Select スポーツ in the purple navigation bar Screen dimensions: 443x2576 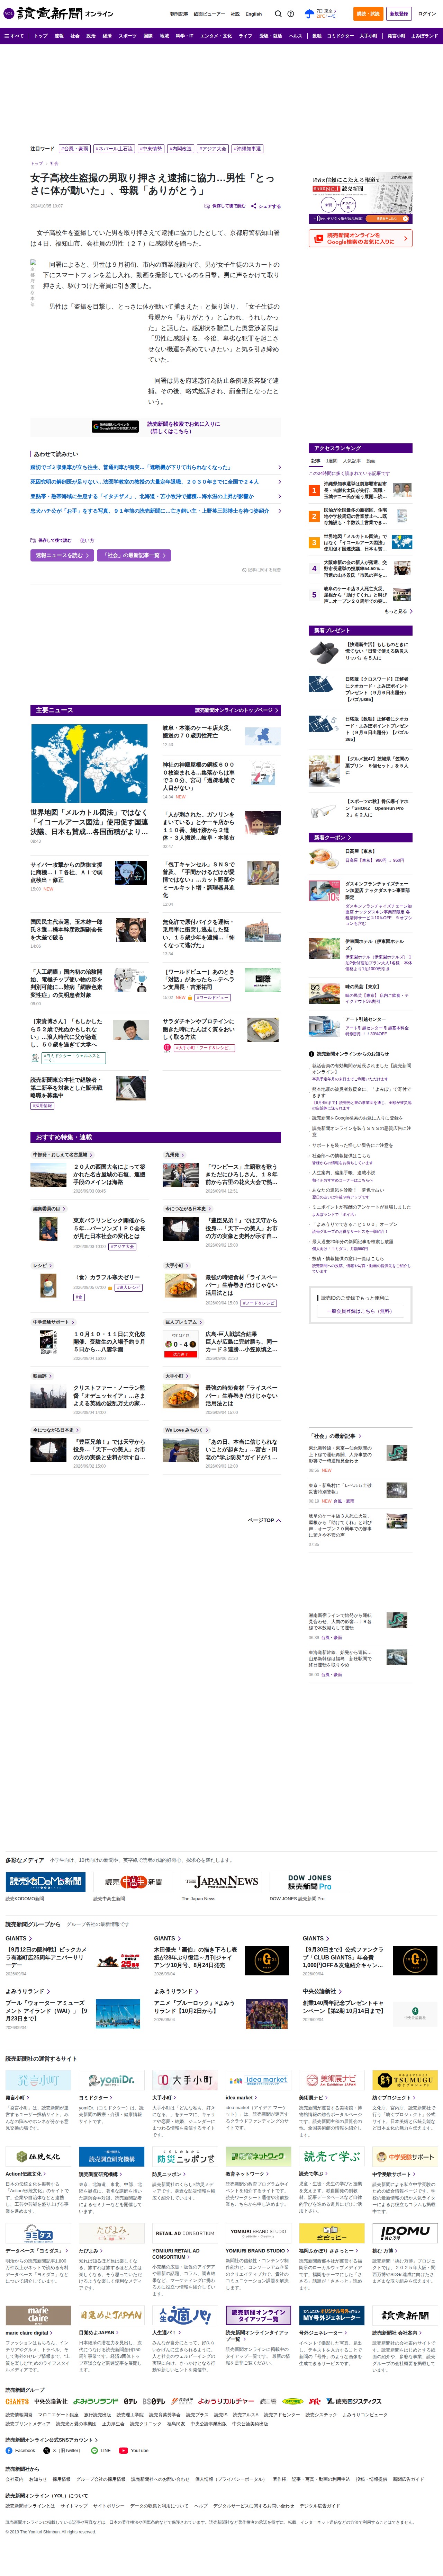click(127, 36)
